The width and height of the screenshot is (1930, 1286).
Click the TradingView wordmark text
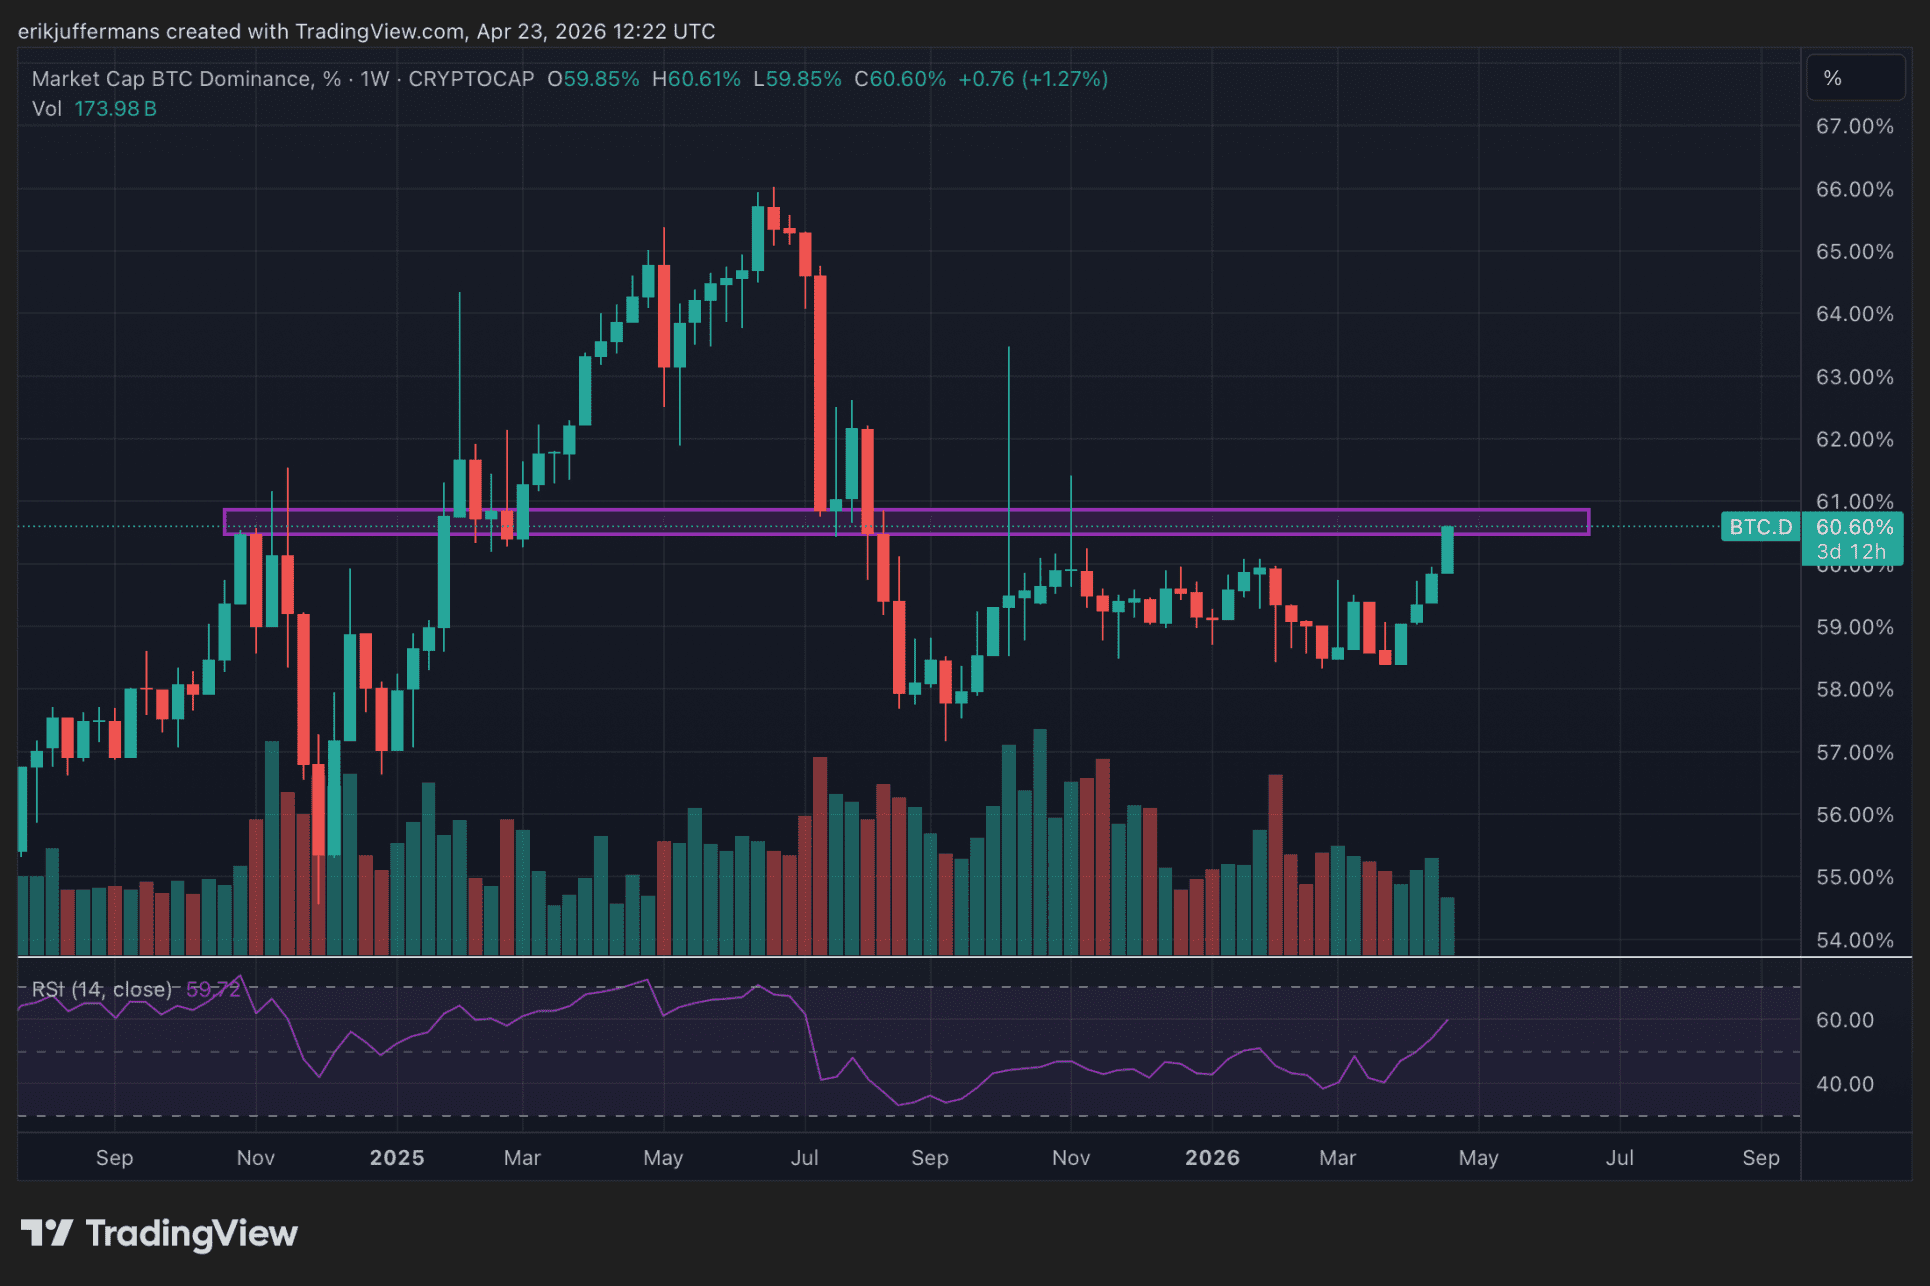click(x=191, y=1233)
